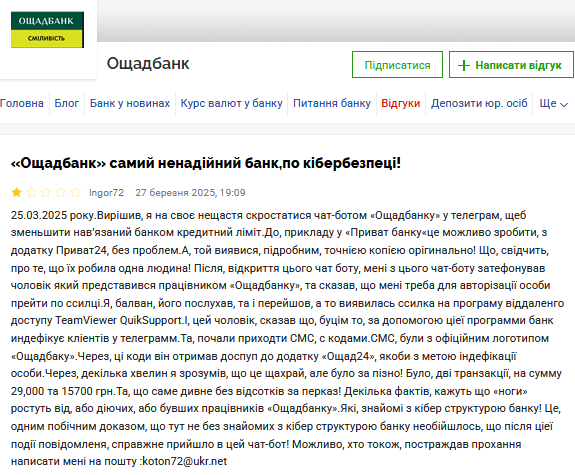This screenshot has height=475, width=575.
Task: Open the Ingor72 author profile link
Action: 106,193
